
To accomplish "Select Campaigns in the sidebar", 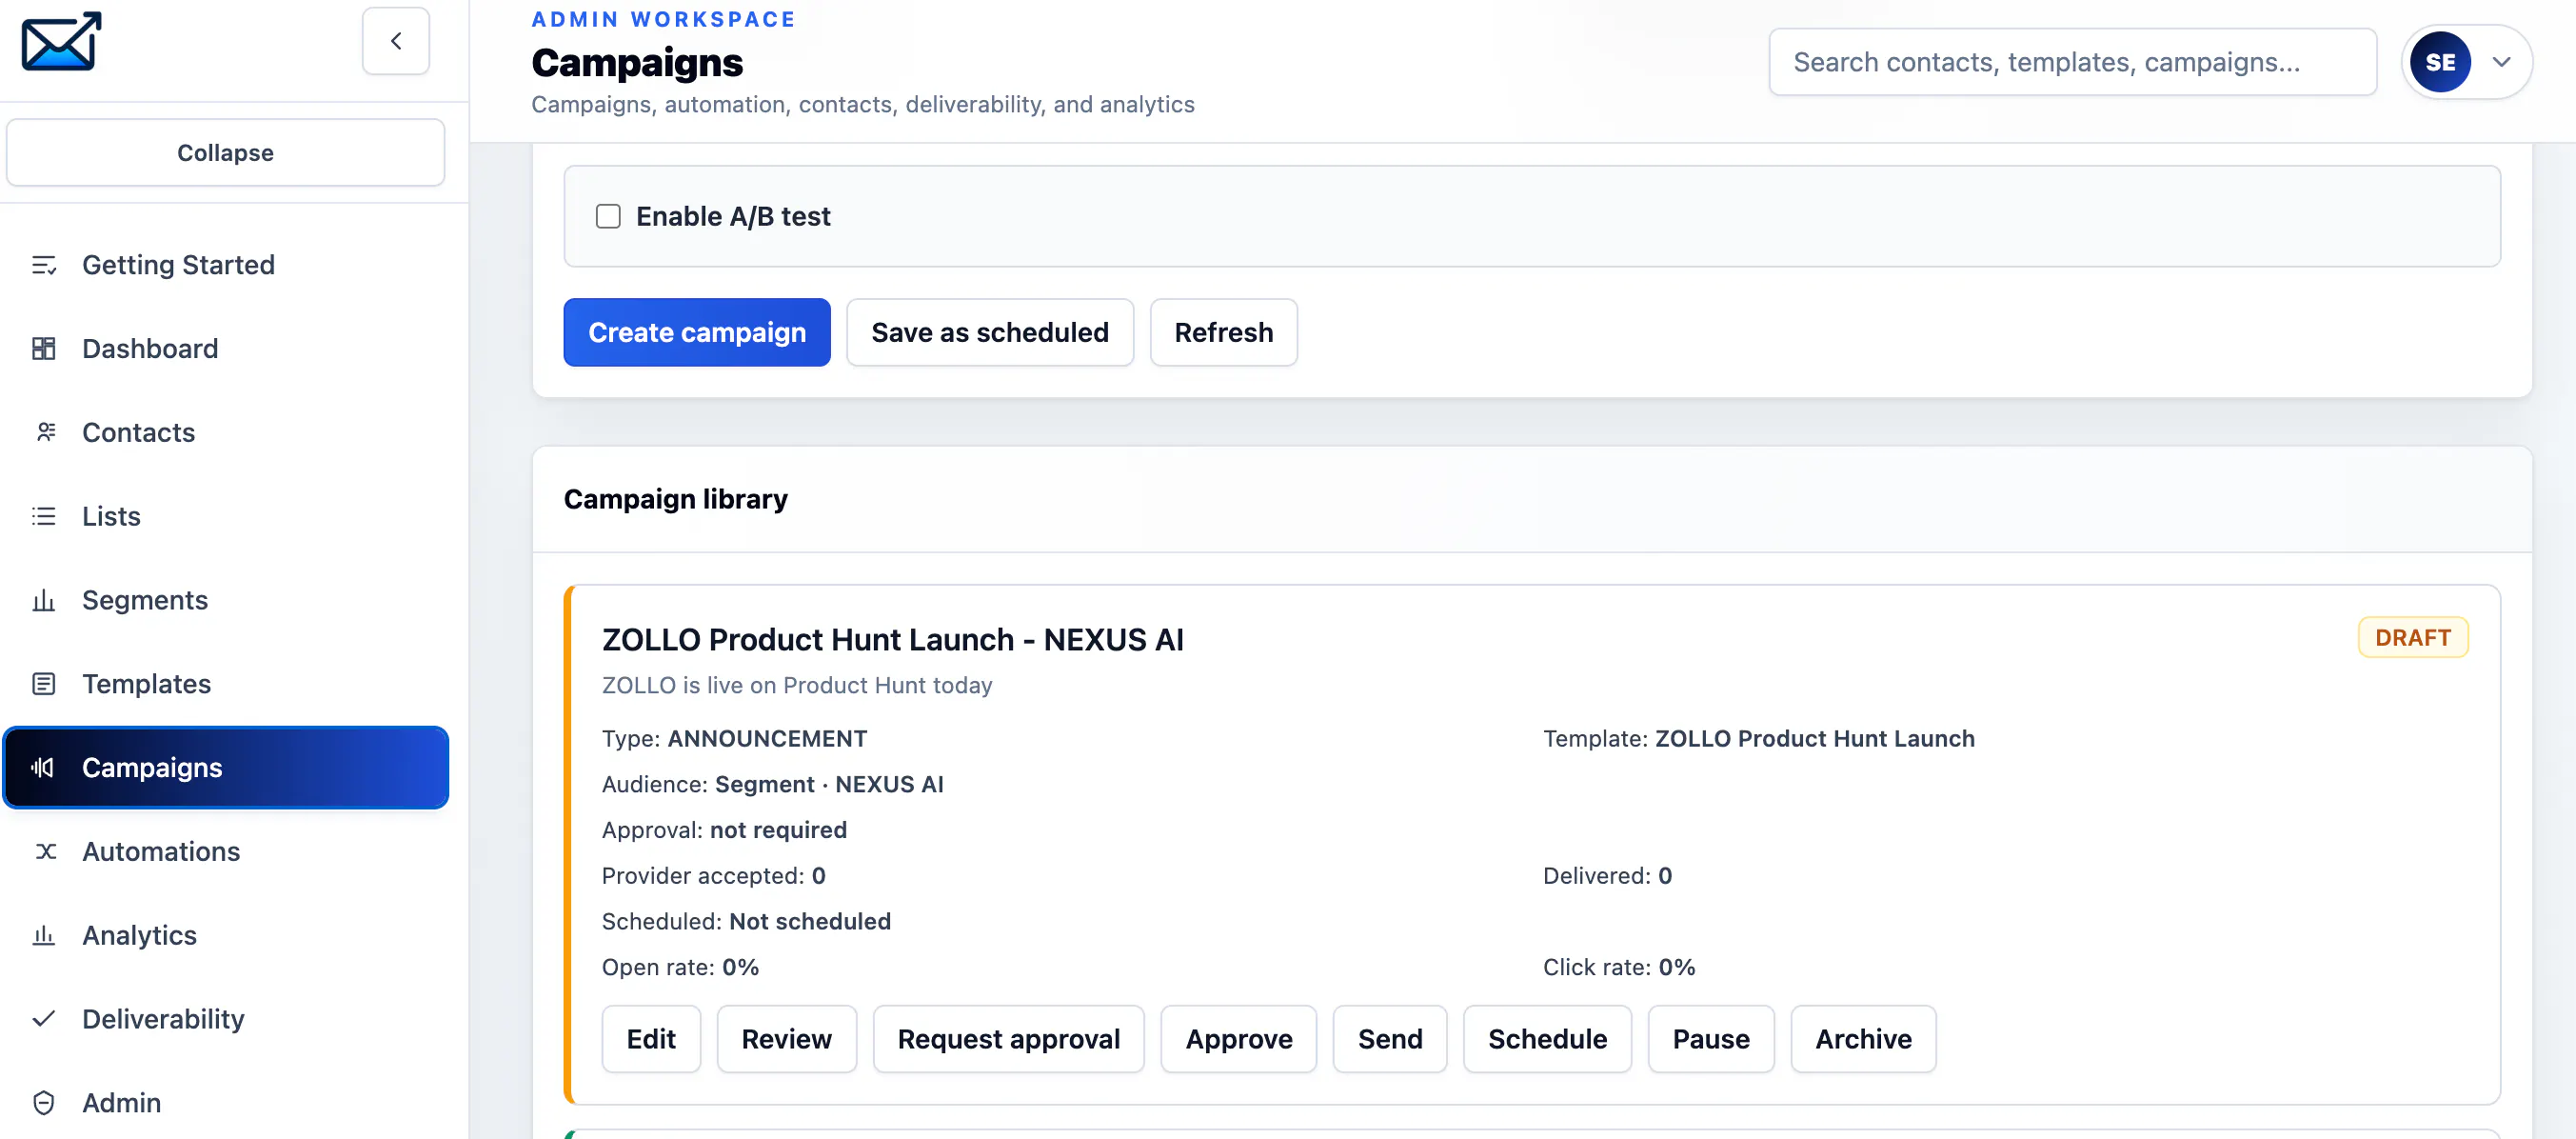I will coord(226,768).
